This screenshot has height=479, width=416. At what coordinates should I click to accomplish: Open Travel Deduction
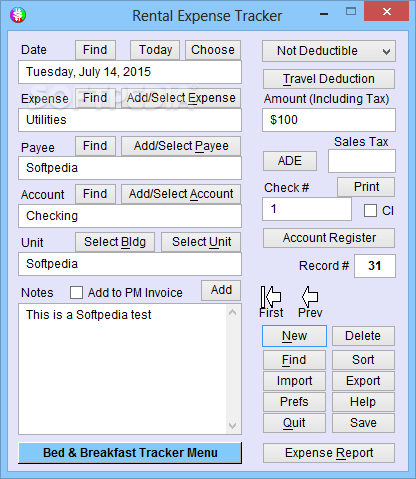(329, 79)
